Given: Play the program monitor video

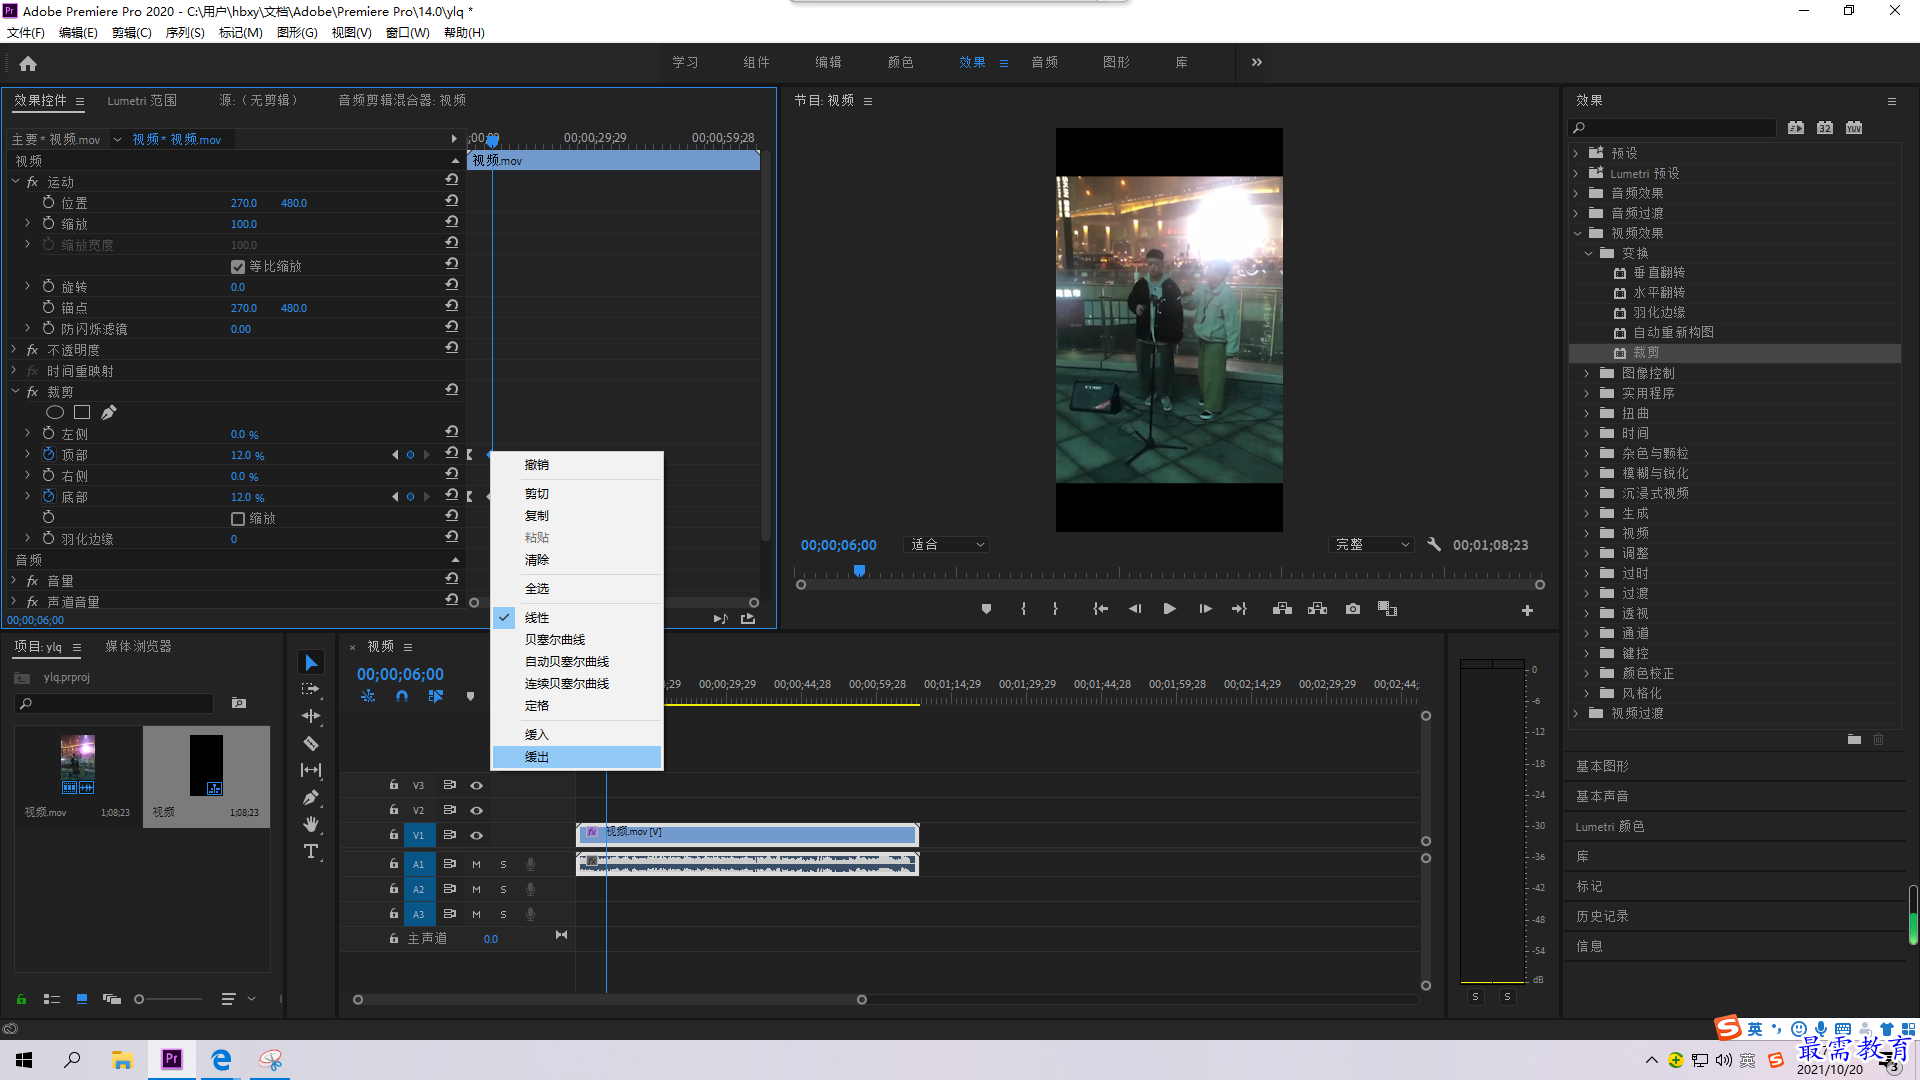Looking at the screenshot, I should tap(1169, 609).
